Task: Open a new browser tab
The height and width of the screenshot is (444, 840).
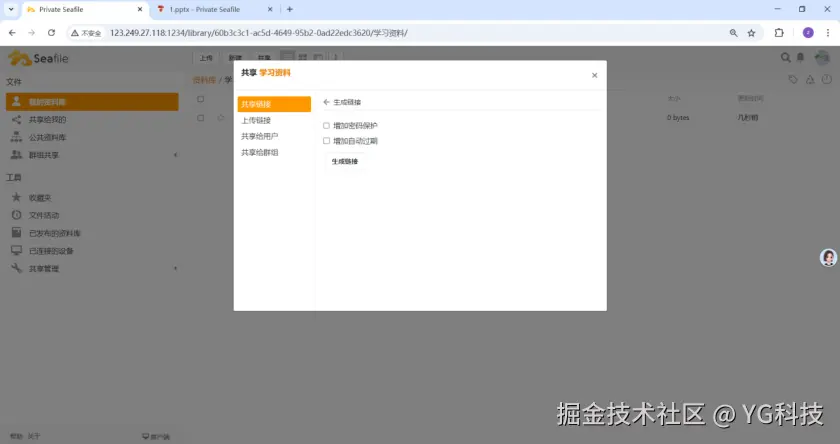Action: point(290,9)
